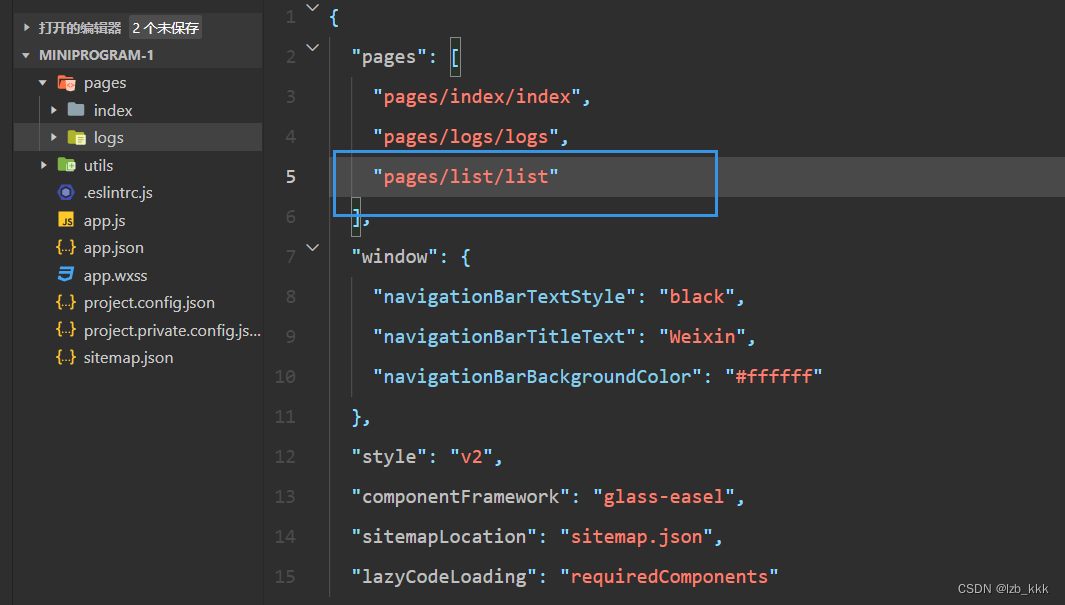Screen dimensions: 1065x605
Task: Fold the window object at line 7
Action: pos(312,249)
